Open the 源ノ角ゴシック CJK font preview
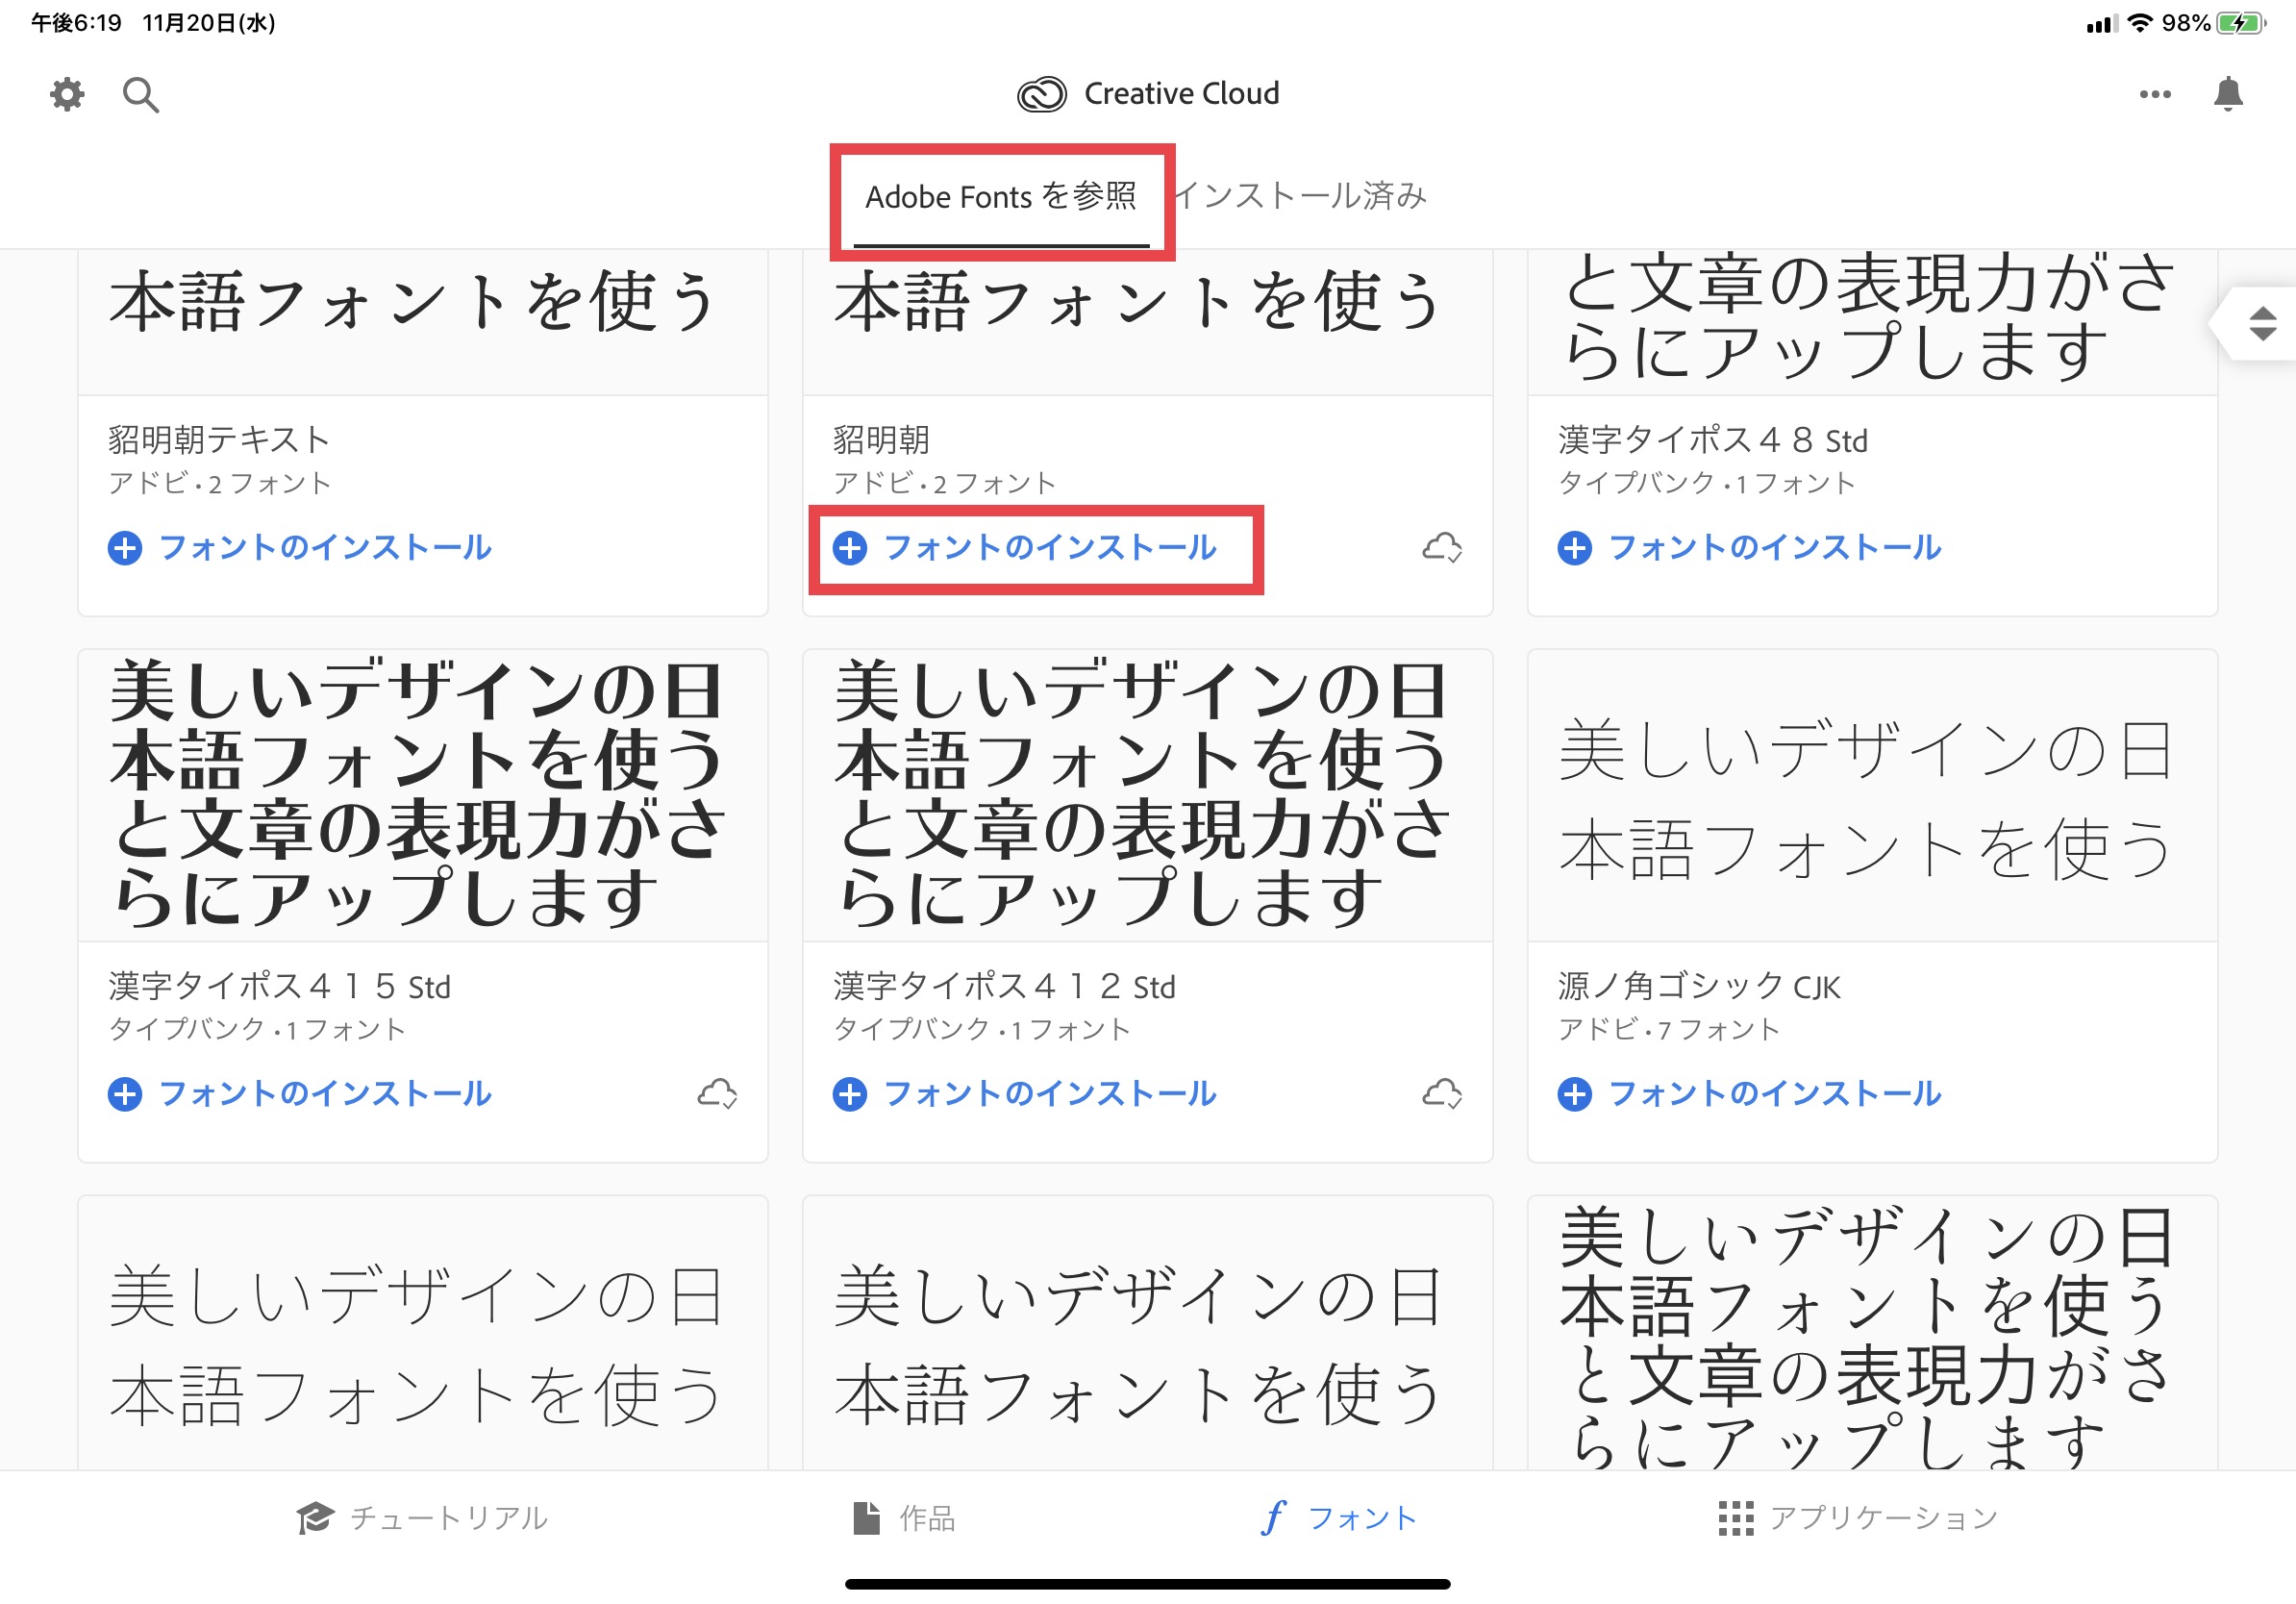 click(1872, 795)
